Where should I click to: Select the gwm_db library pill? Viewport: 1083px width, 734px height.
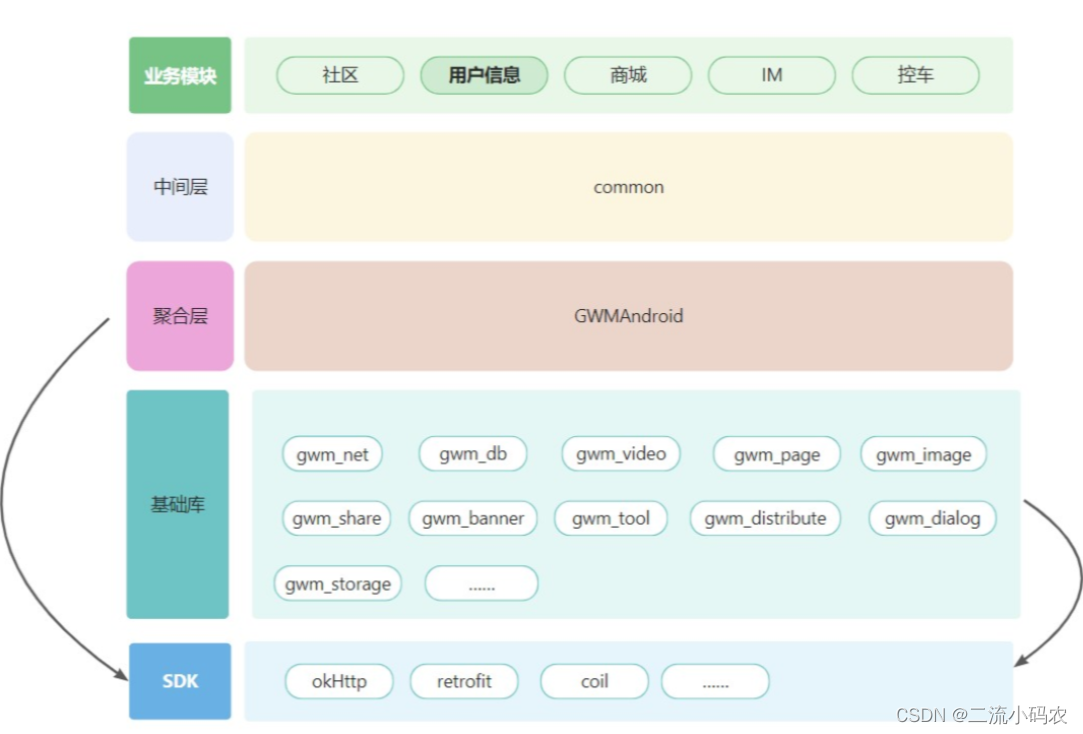coord(473,454)
